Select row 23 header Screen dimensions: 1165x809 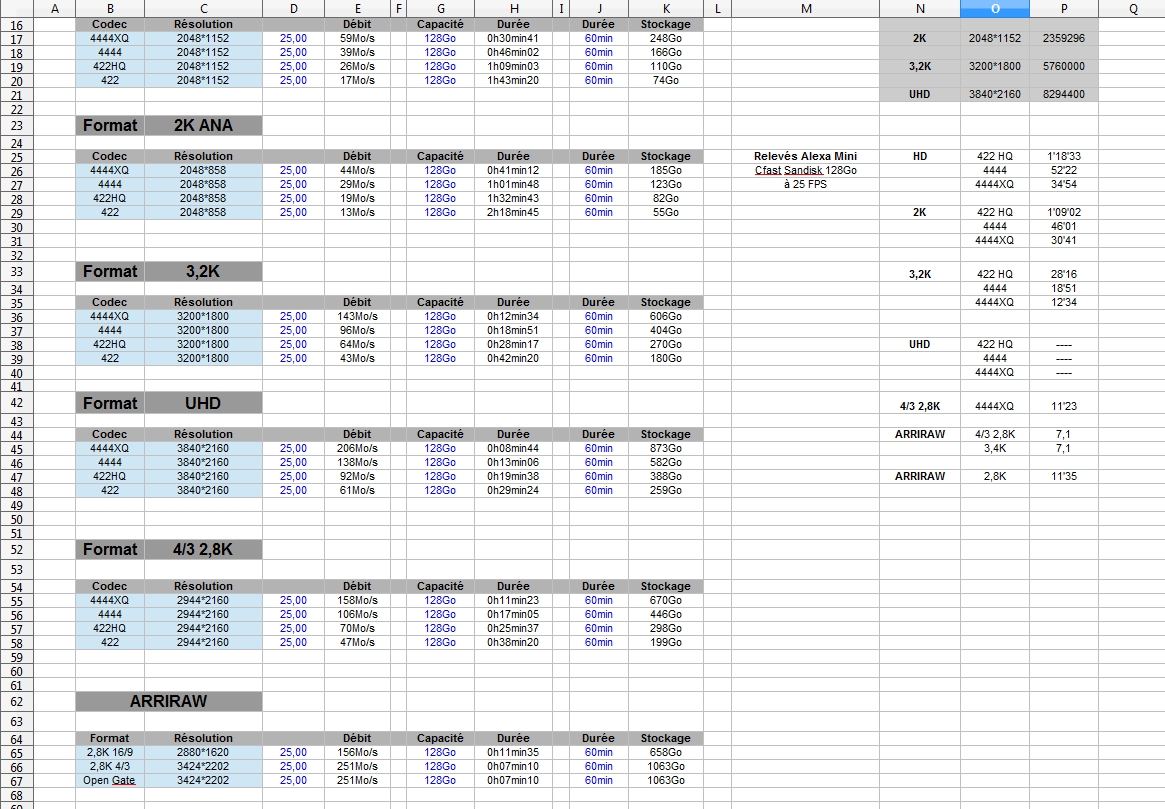(x=17, y=126)
